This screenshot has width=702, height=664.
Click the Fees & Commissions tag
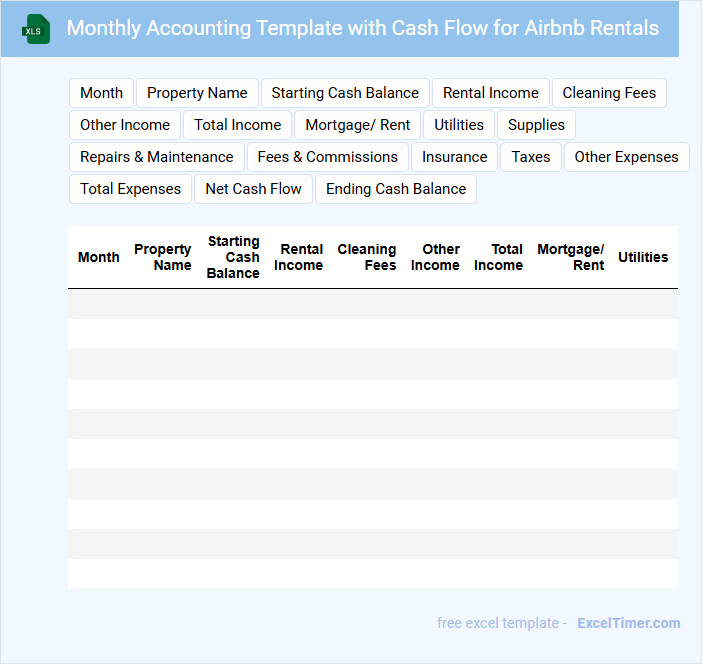coord(328,157)
